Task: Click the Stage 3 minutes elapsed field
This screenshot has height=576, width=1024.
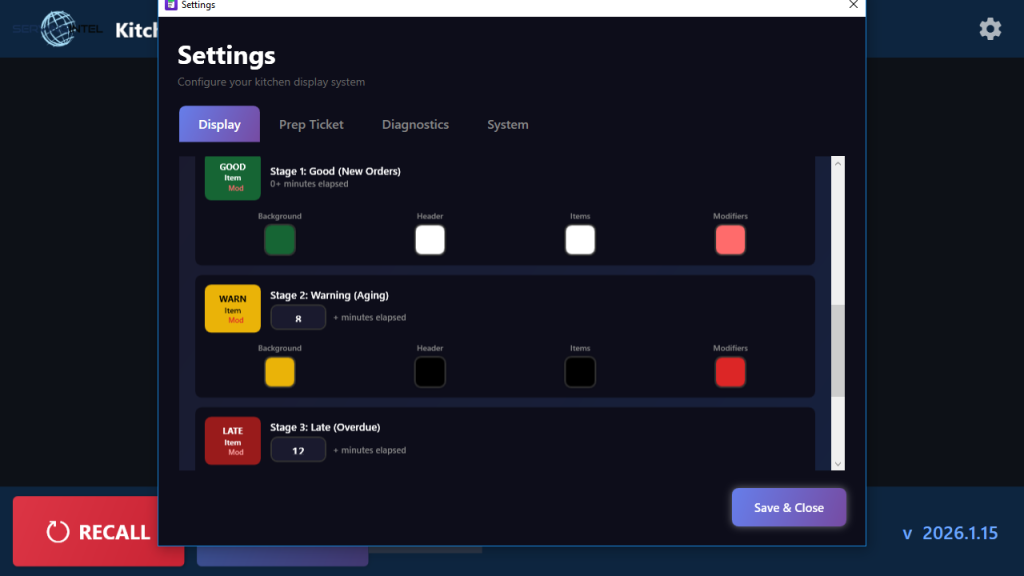Action: click(x=298, y=450)
